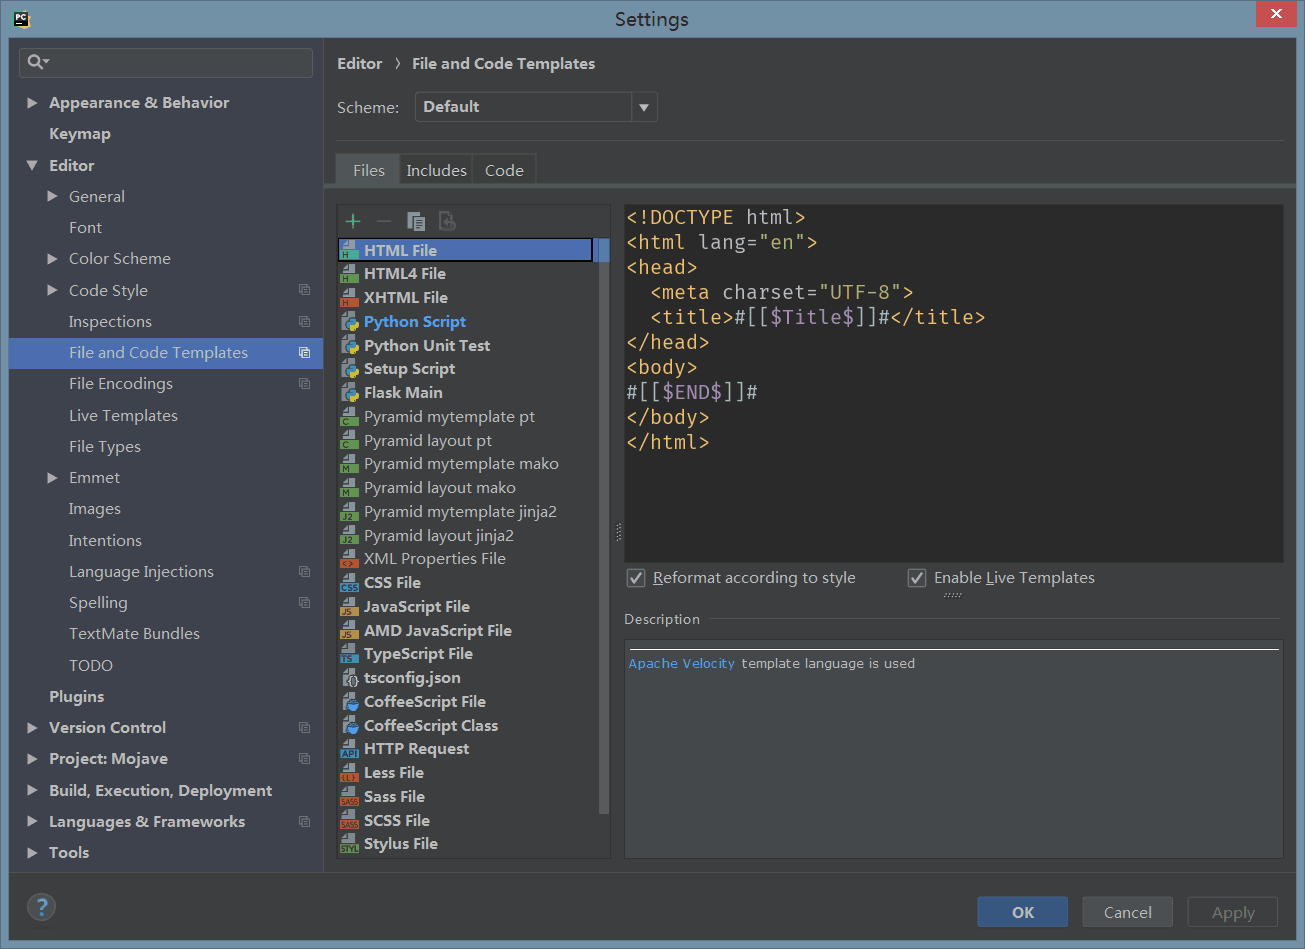Click the magnifier icon in search box
Screen dimensions: 1305x949
click(x=36, y=62)
